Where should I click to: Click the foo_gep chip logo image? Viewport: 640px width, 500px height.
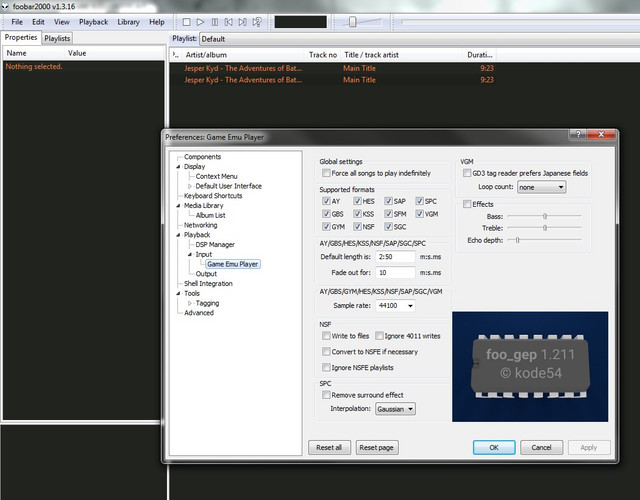tap(530, 367)
